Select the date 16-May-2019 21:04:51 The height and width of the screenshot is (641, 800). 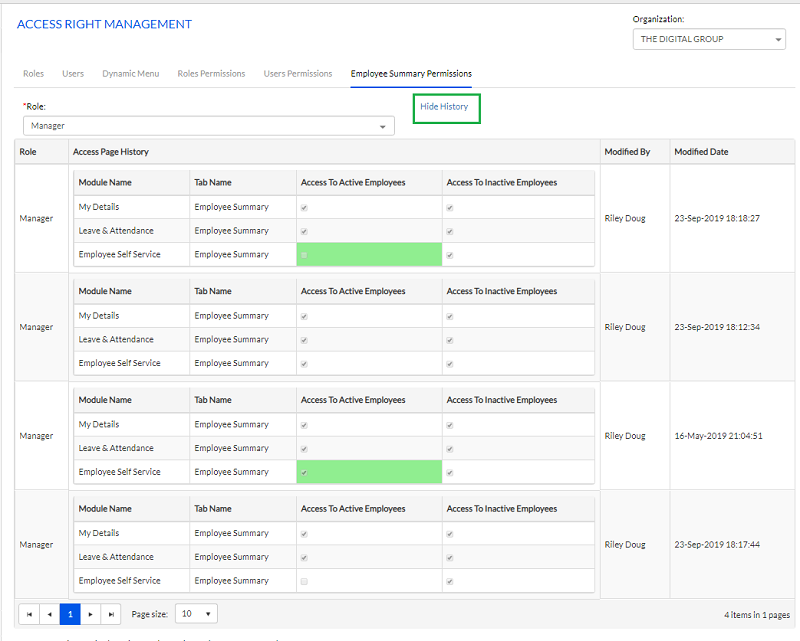[718, 436]
